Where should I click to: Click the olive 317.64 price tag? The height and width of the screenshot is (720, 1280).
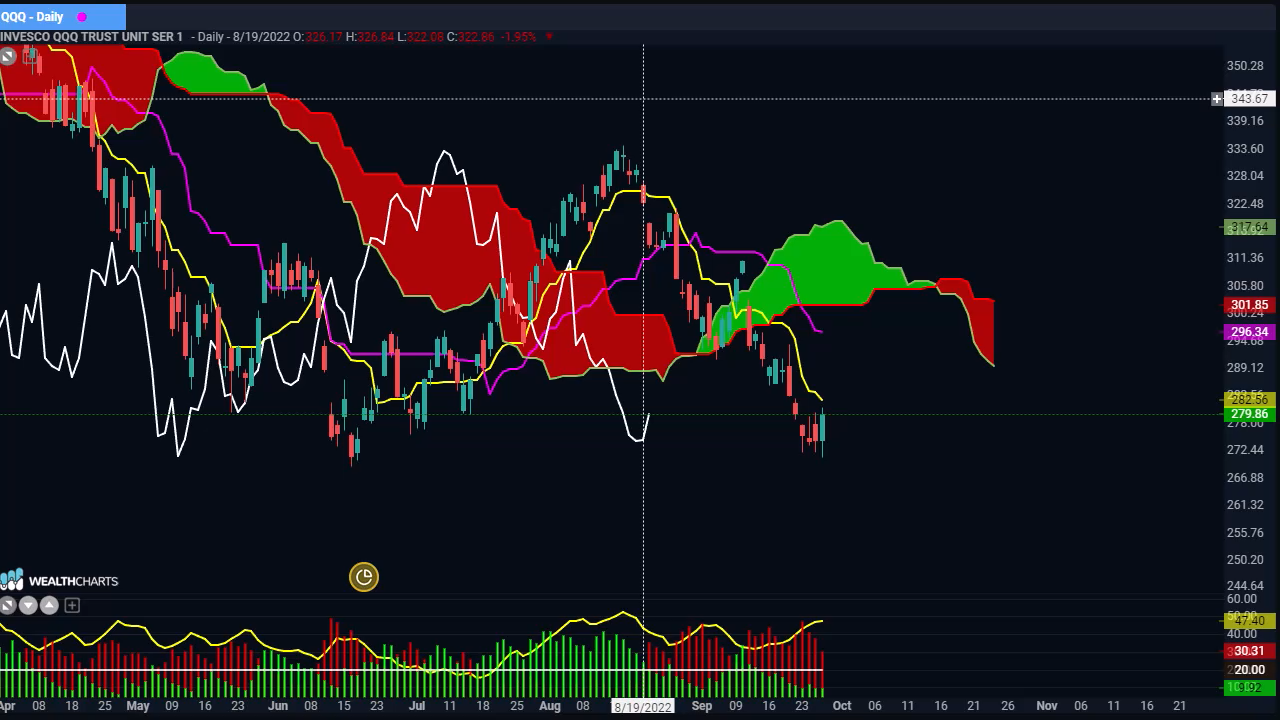1249,228
